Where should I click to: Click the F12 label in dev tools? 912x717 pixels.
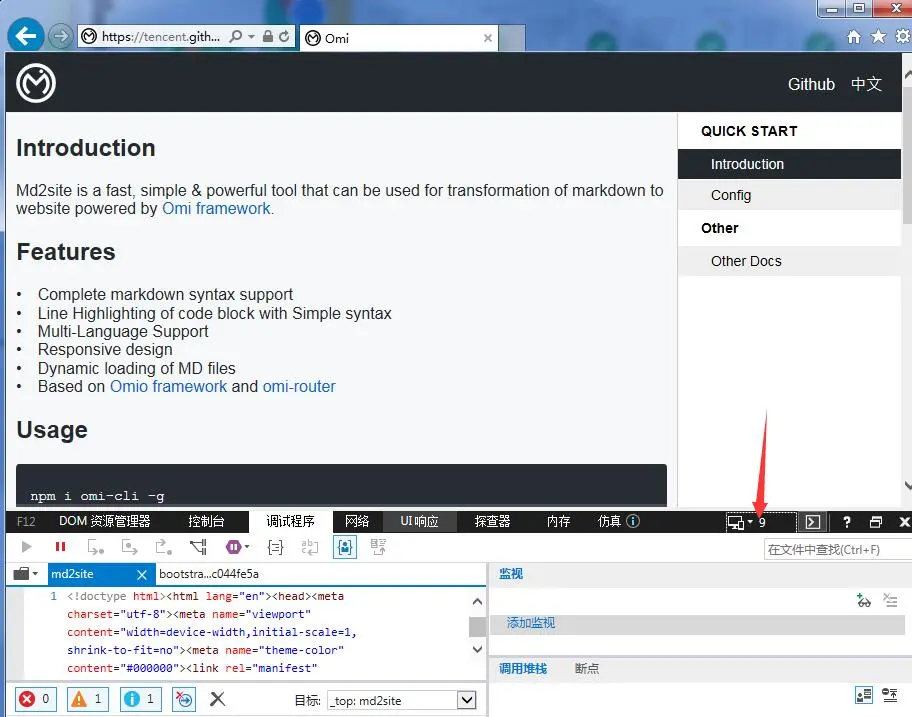[x=26, y=521]
